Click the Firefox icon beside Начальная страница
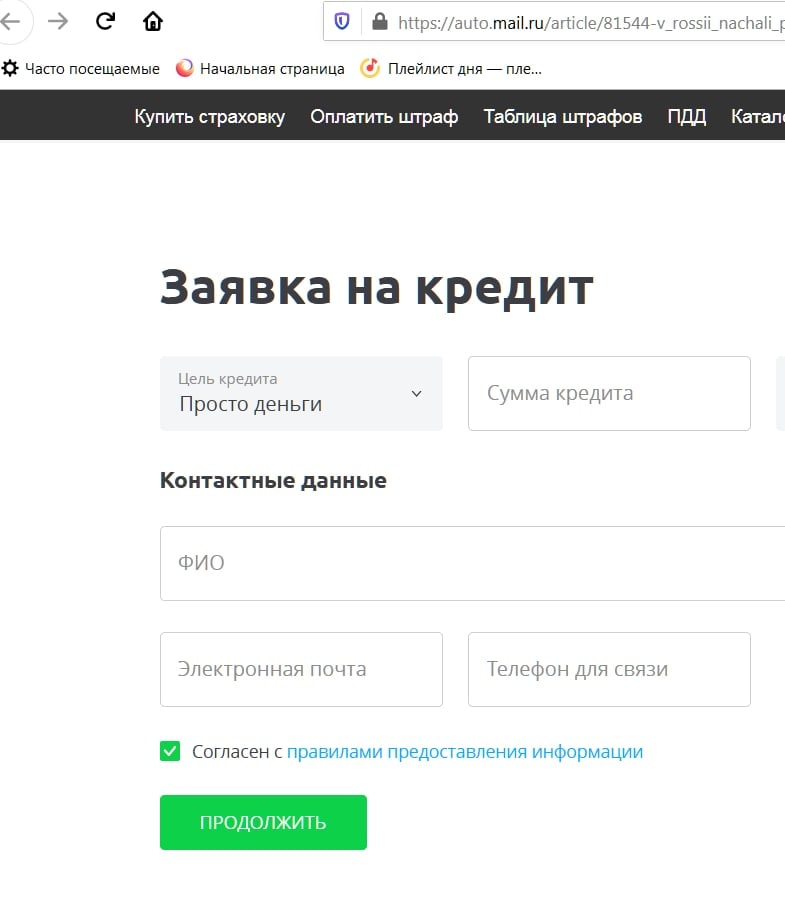Image resolution: width=785 pixels, height=919 pixels. [185, 69]
